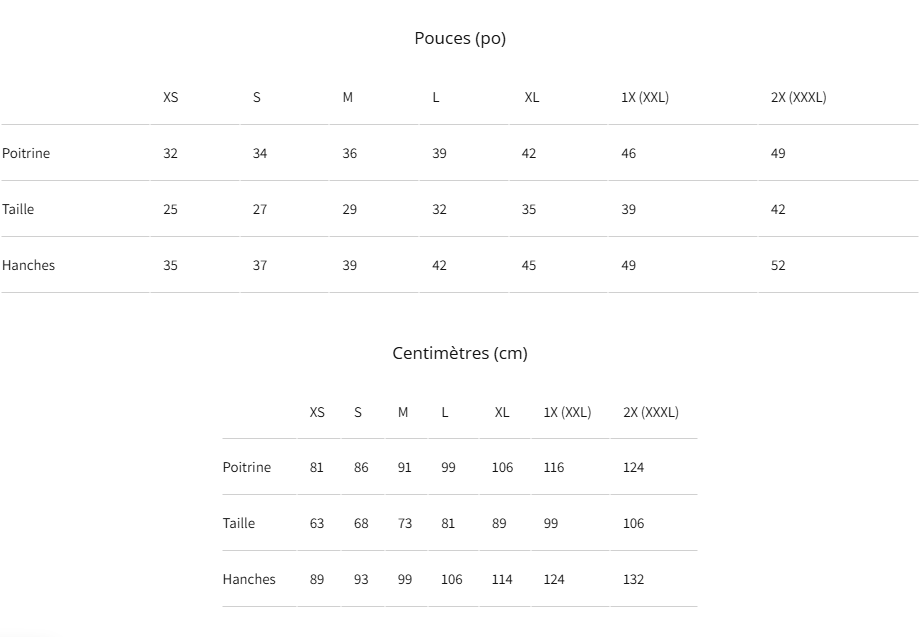The height and width of the screenshot is (637, 922).
Task: Click the 1X (XXL) header in centimeters table
Action: tap(567, 413)
